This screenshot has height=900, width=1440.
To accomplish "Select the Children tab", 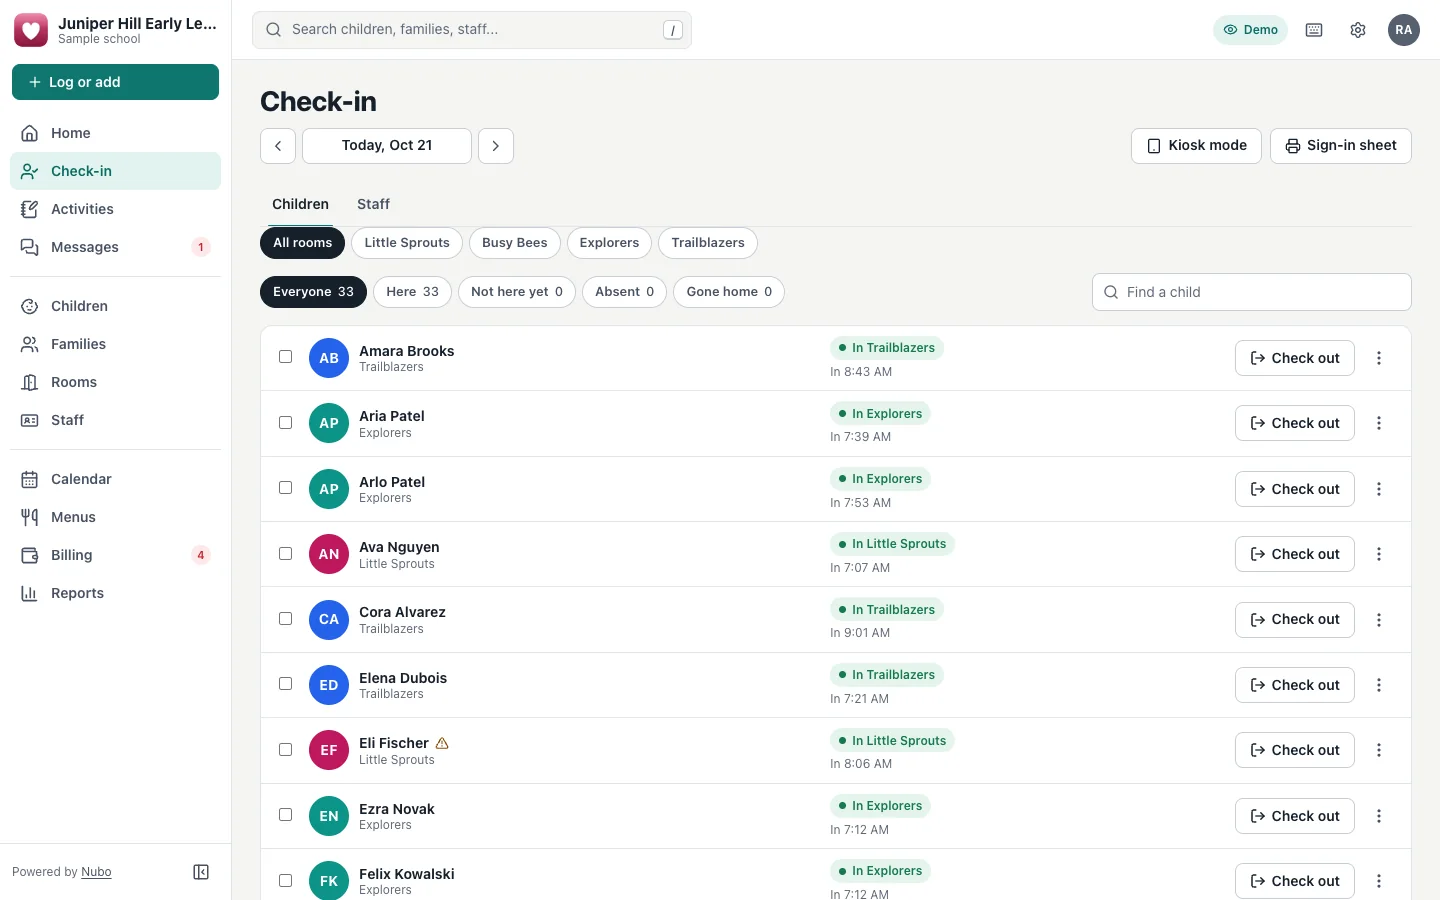I will 300,204.
